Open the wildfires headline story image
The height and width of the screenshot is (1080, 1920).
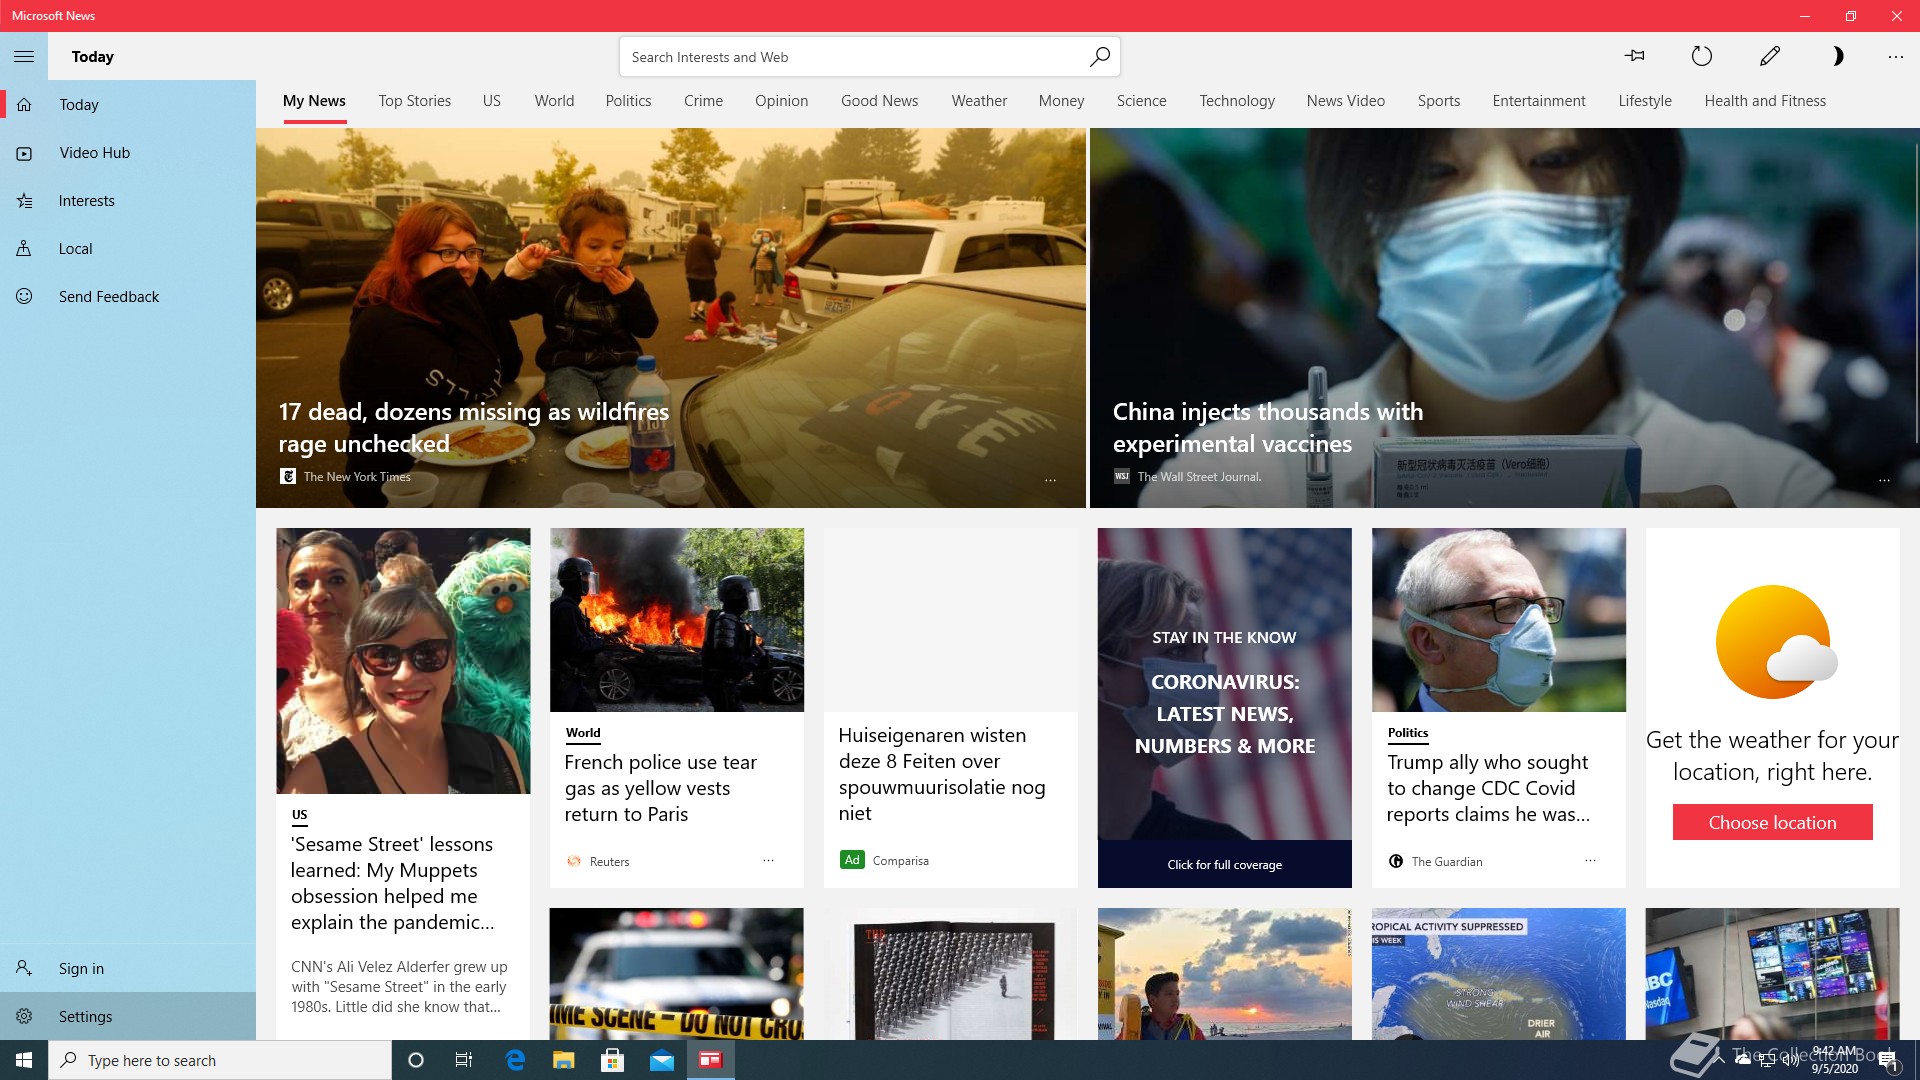(670, 300)
